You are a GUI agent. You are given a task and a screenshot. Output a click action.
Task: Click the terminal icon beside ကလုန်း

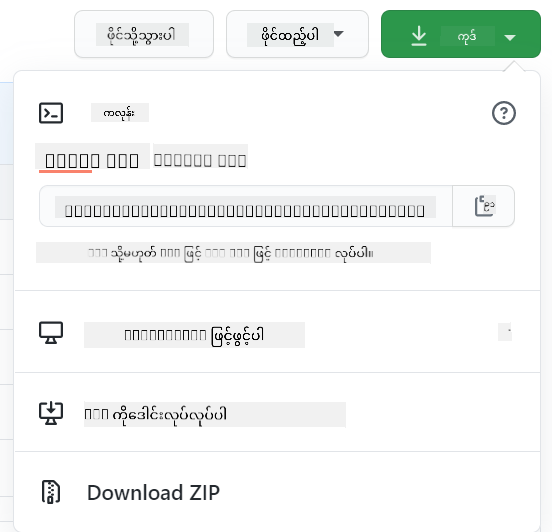pos(51,113)
